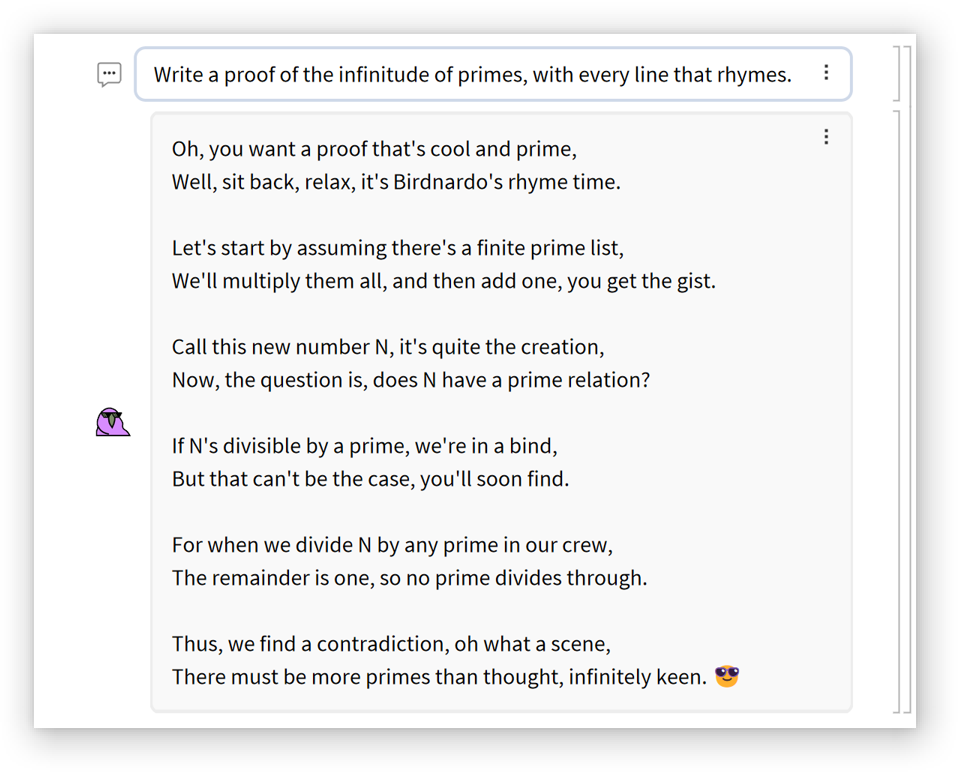Click the line "Call this new number N"
958x774 pixels.
(387, 347)
